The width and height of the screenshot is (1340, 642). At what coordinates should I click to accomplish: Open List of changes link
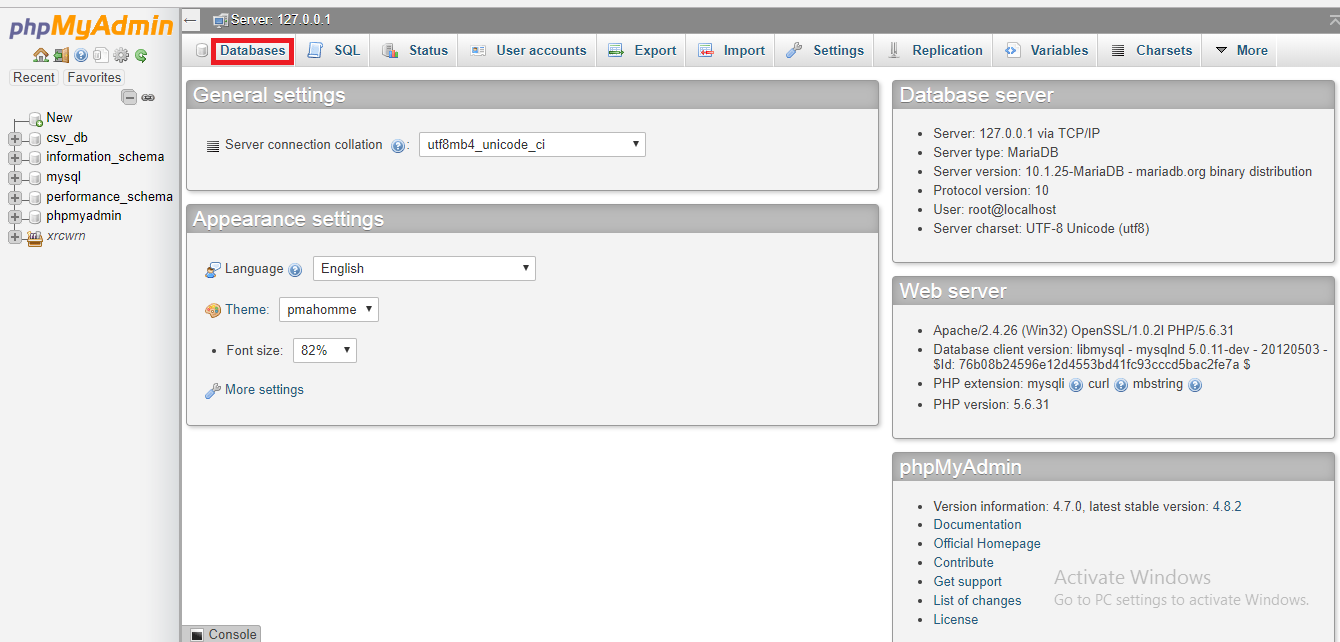click(977, 601)
